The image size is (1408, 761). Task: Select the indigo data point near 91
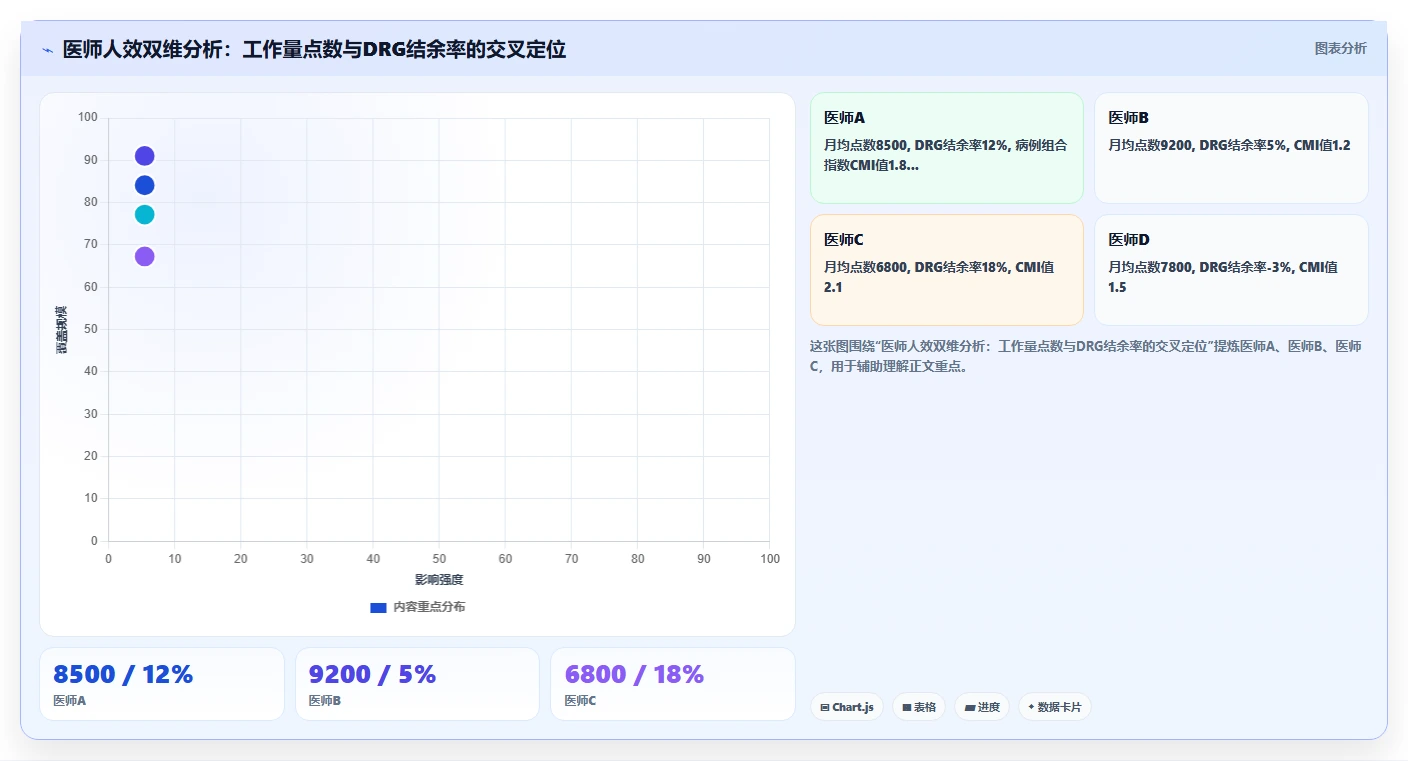coord(144,156)
